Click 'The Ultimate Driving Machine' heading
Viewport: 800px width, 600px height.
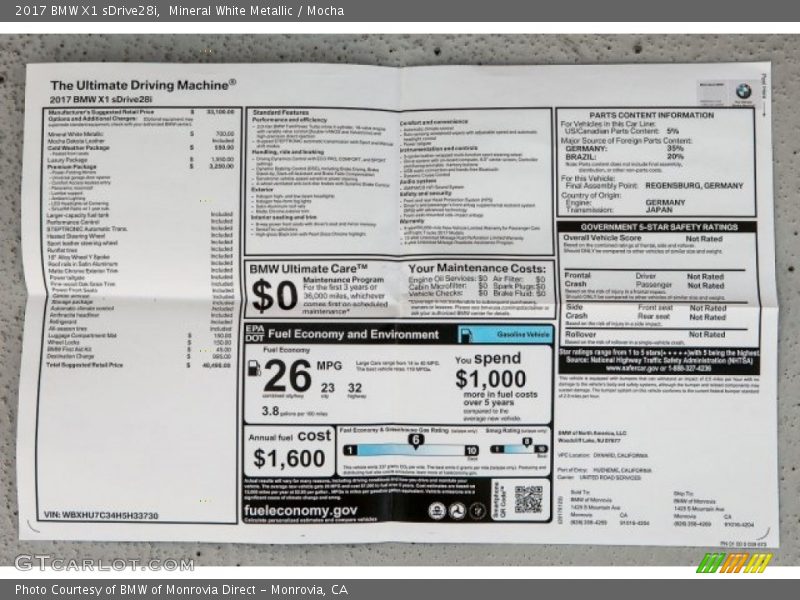coord(143,85)
